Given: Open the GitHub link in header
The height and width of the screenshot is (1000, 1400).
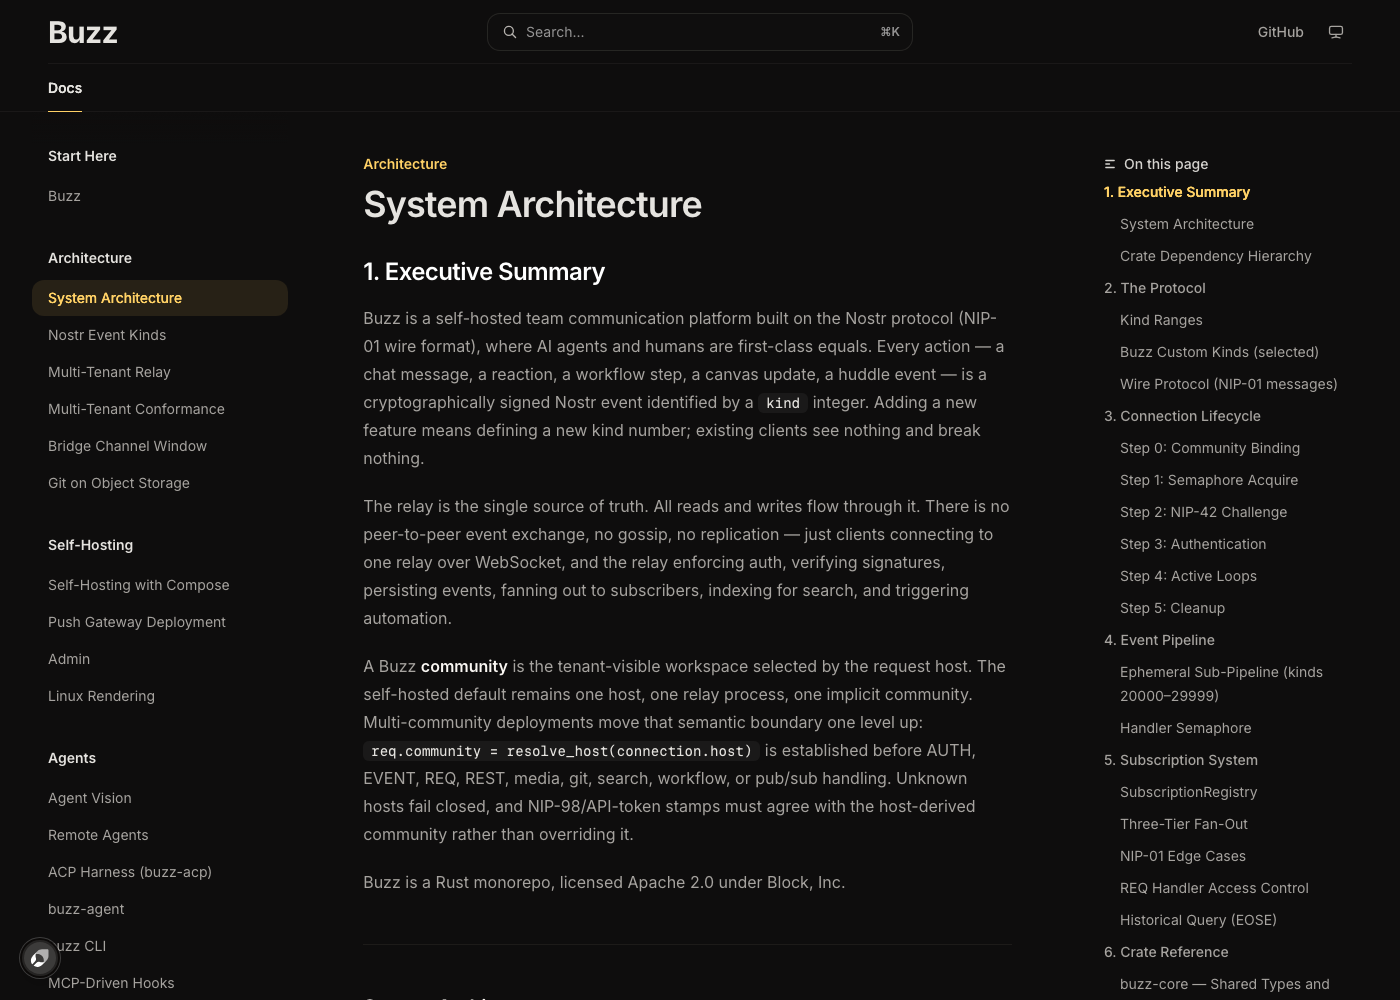Looking at the screenshot, I should (1280, 32).
